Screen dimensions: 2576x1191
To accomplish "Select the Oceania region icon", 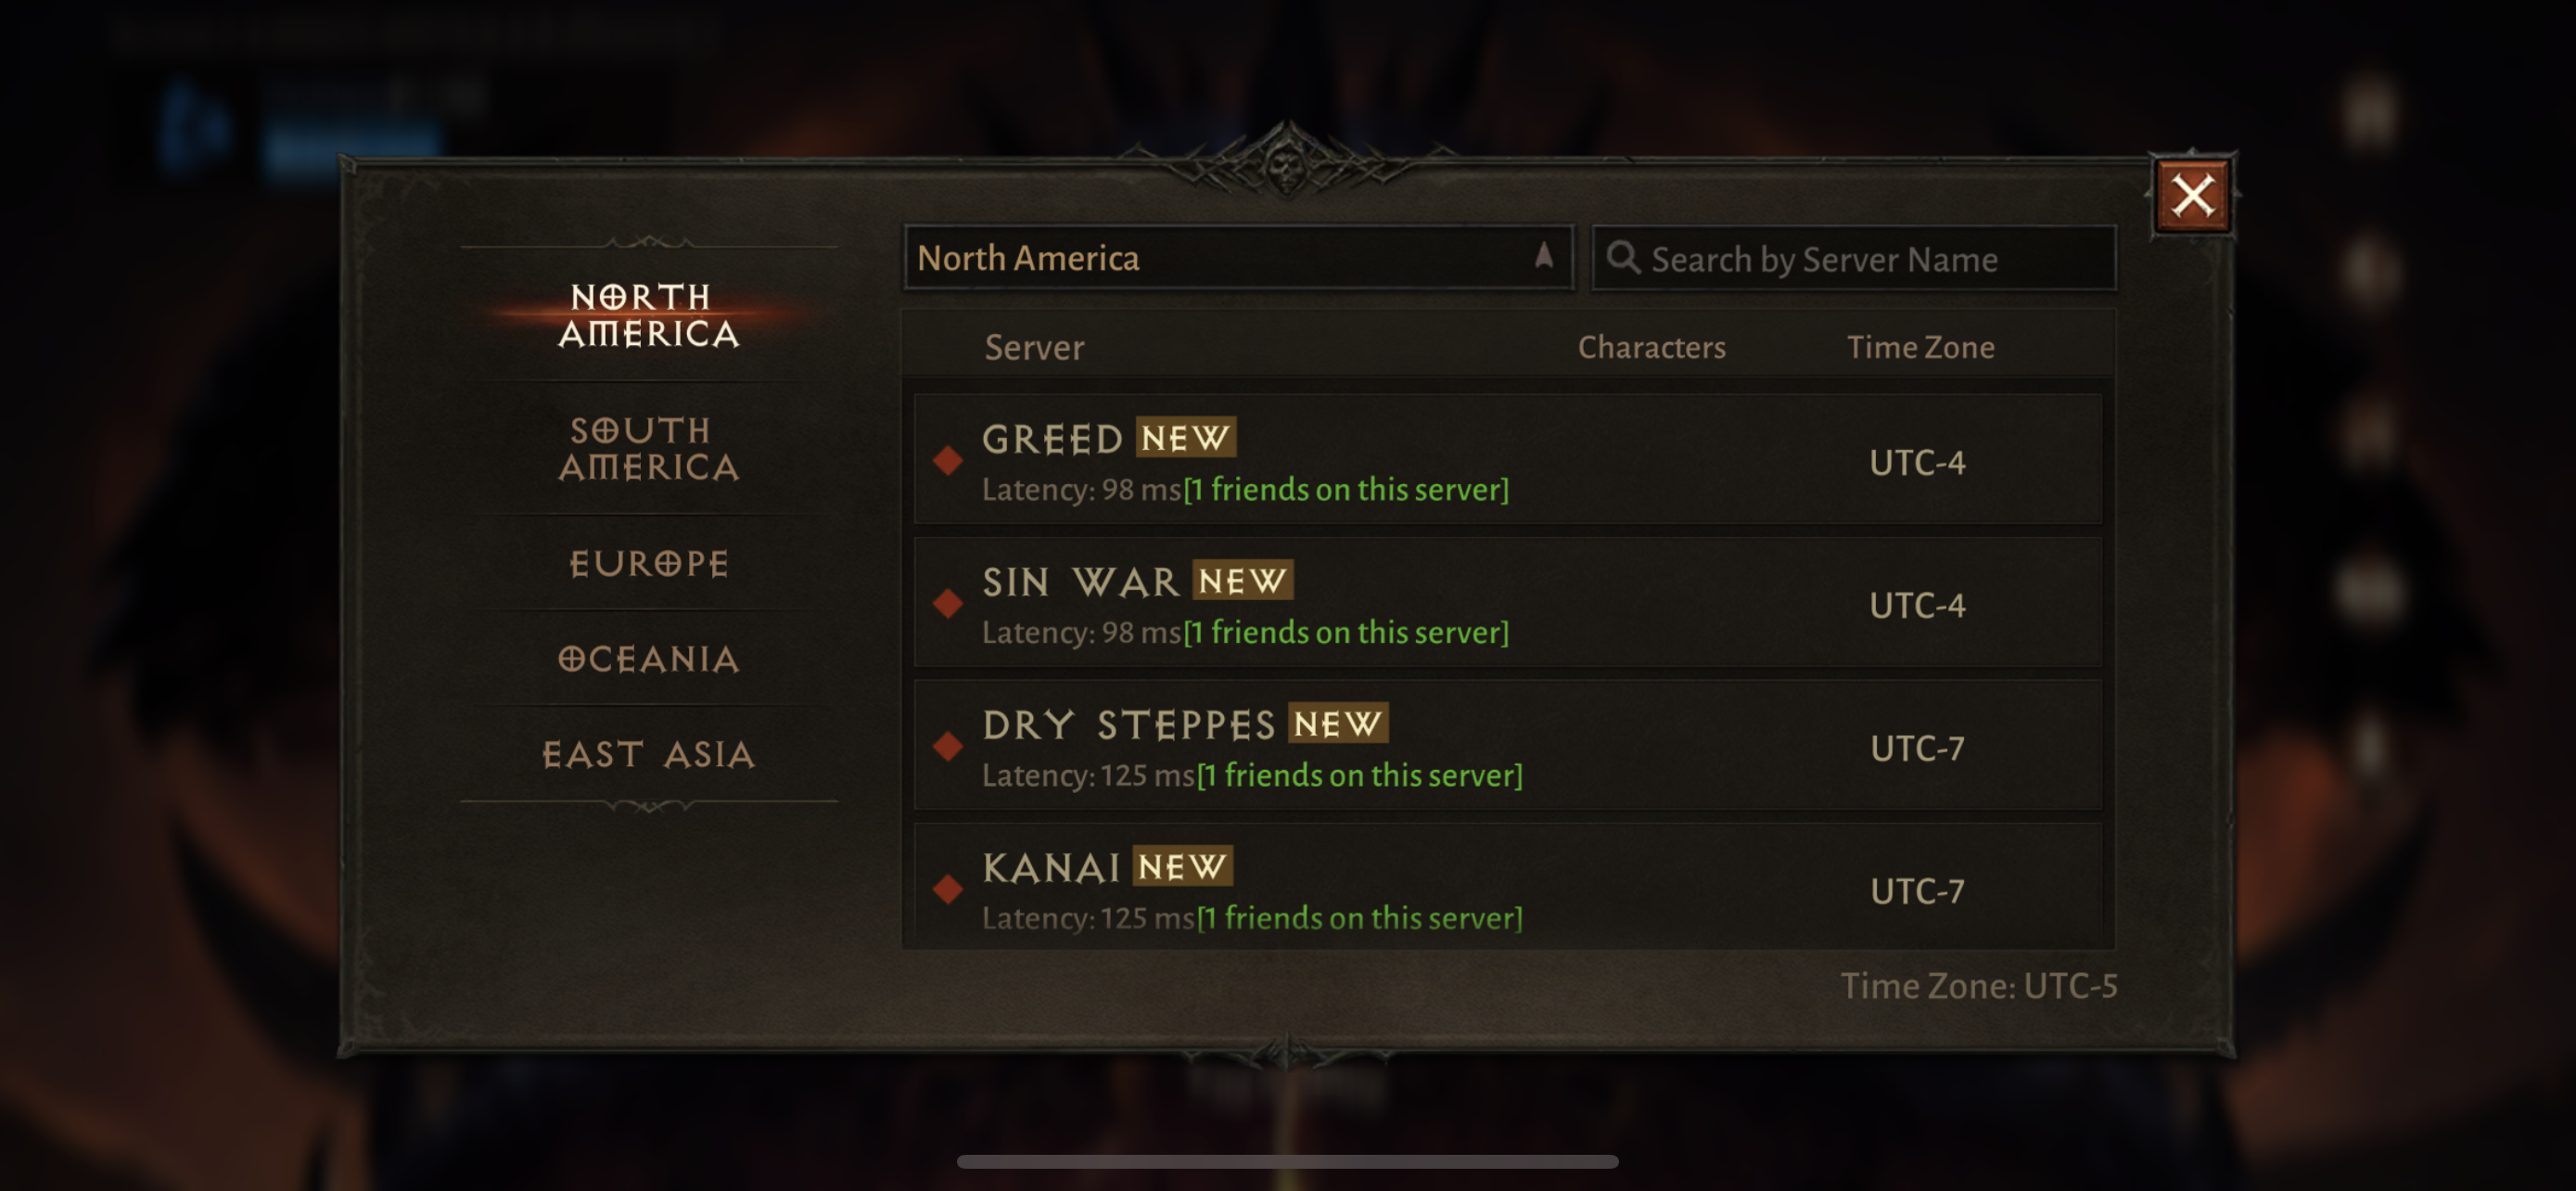I will click(x=649, y=657).
